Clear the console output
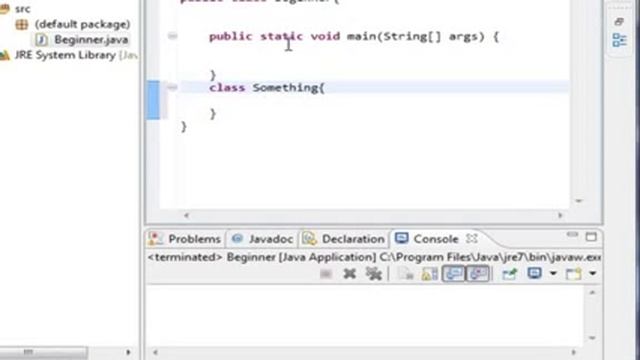The width and height of the screenshot is (640, 360). coord(406,274)
